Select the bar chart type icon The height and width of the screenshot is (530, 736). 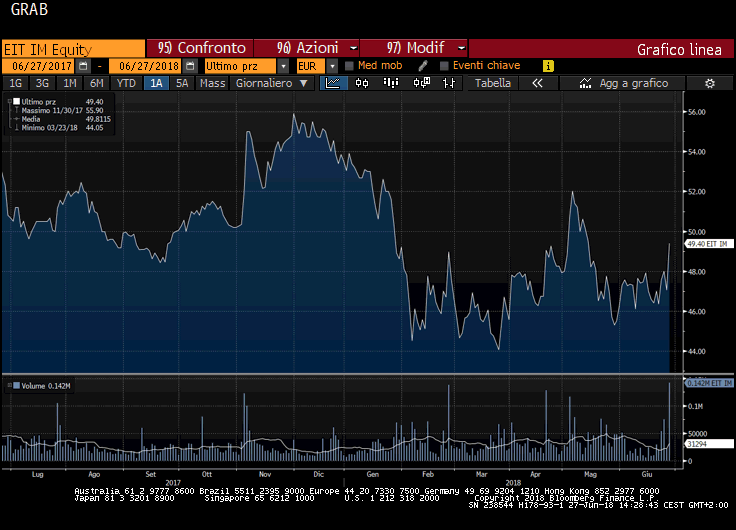click(391, 83)
